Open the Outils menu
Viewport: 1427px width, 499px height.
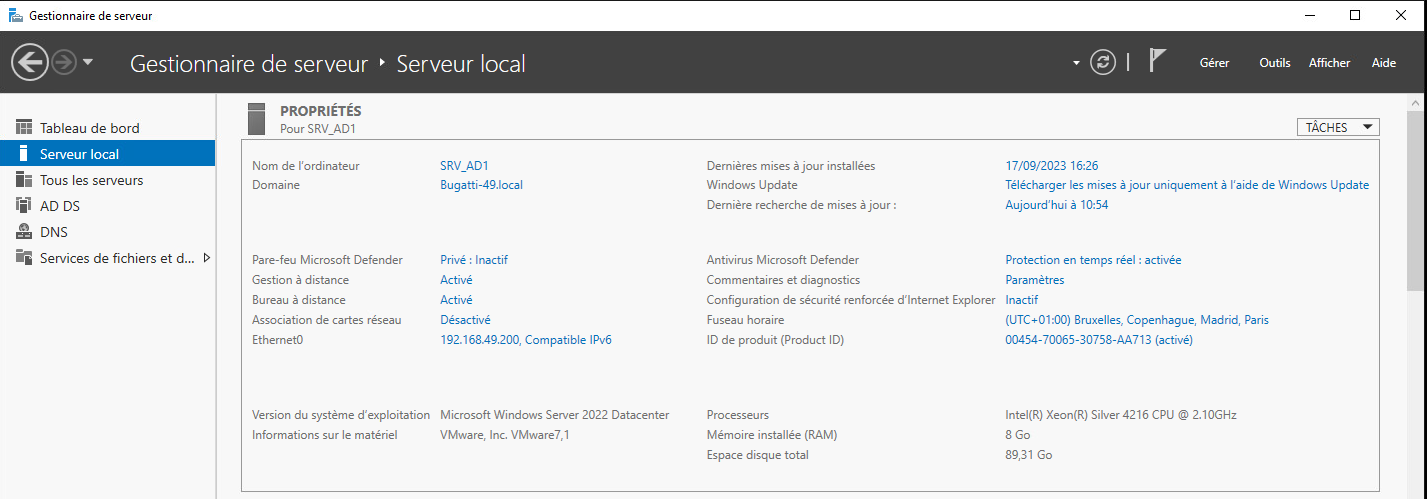tap(1274, 63)
